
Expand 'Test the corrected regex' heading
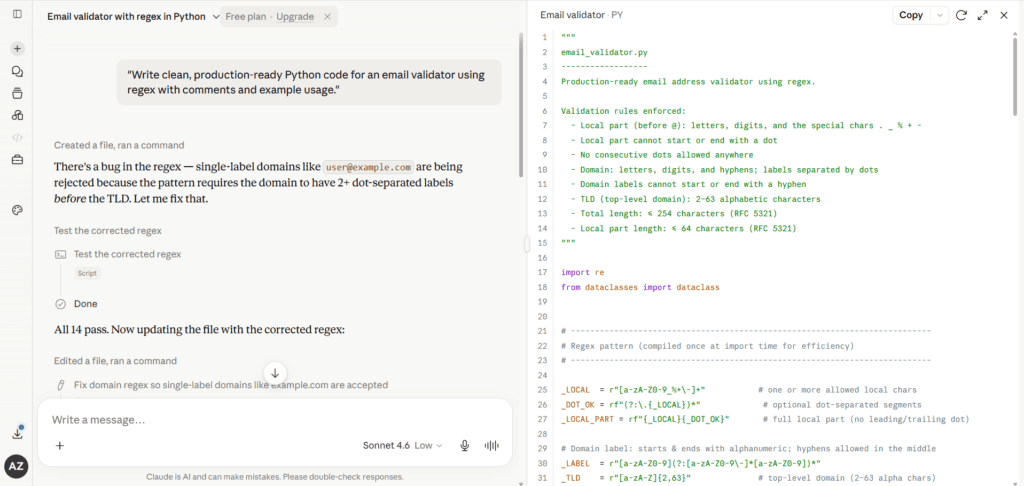(108, 231)
